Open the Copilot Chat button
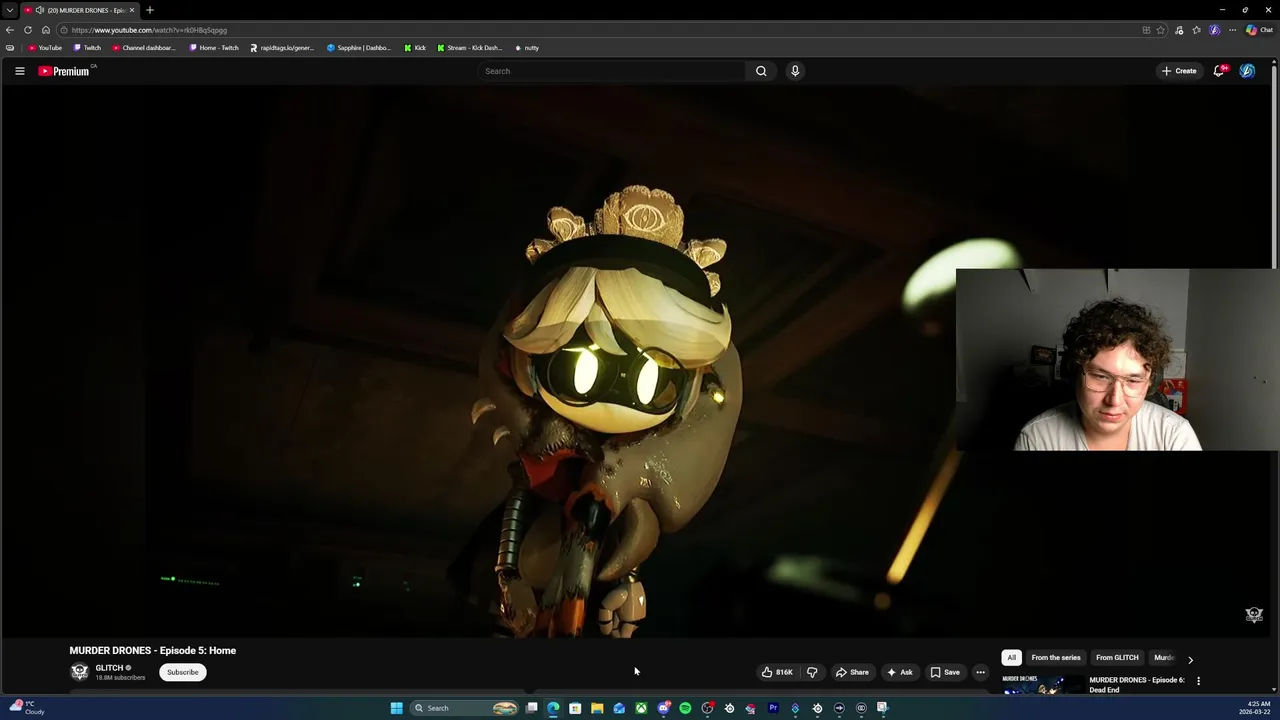This screenshot has width=1280, height=720. pos(1259,30)
